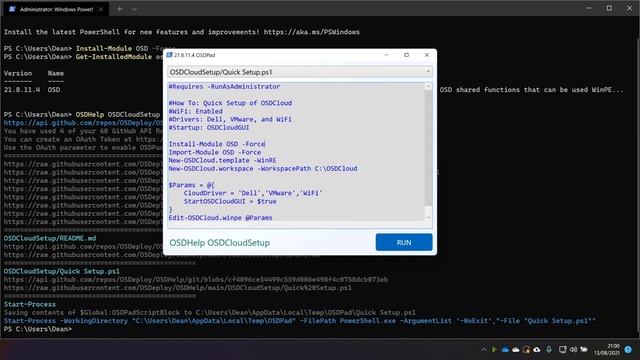Click the OSDHelp OSDCloudSetup label

[x=220, y=243]
